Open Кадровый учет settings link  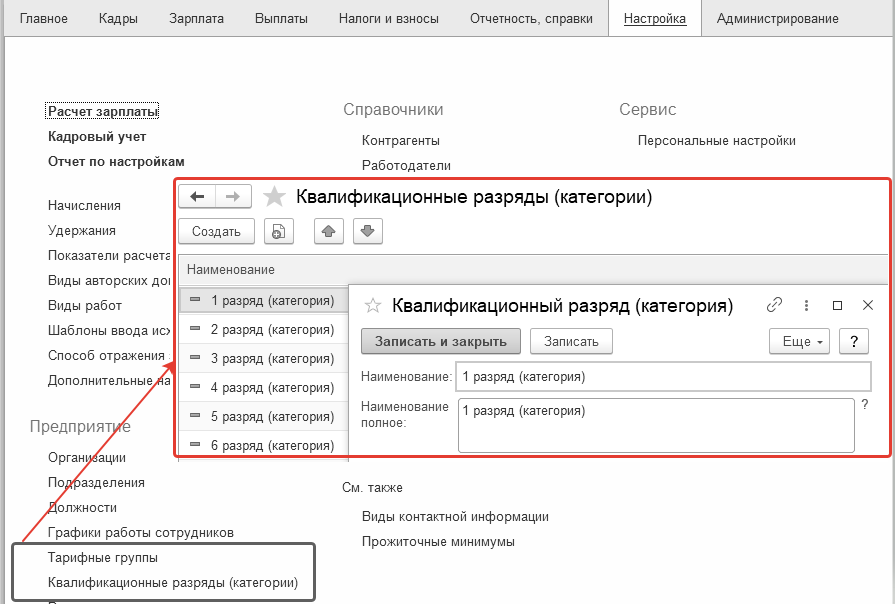(x=97, y=136)
